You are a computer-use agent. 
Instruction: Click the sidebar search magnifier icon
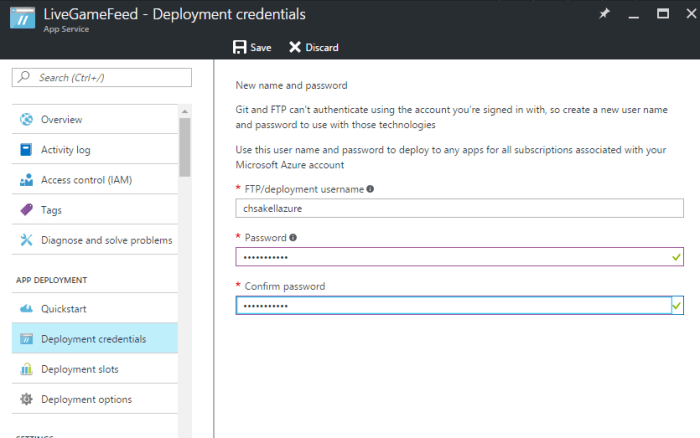click(x=24, y=77)
